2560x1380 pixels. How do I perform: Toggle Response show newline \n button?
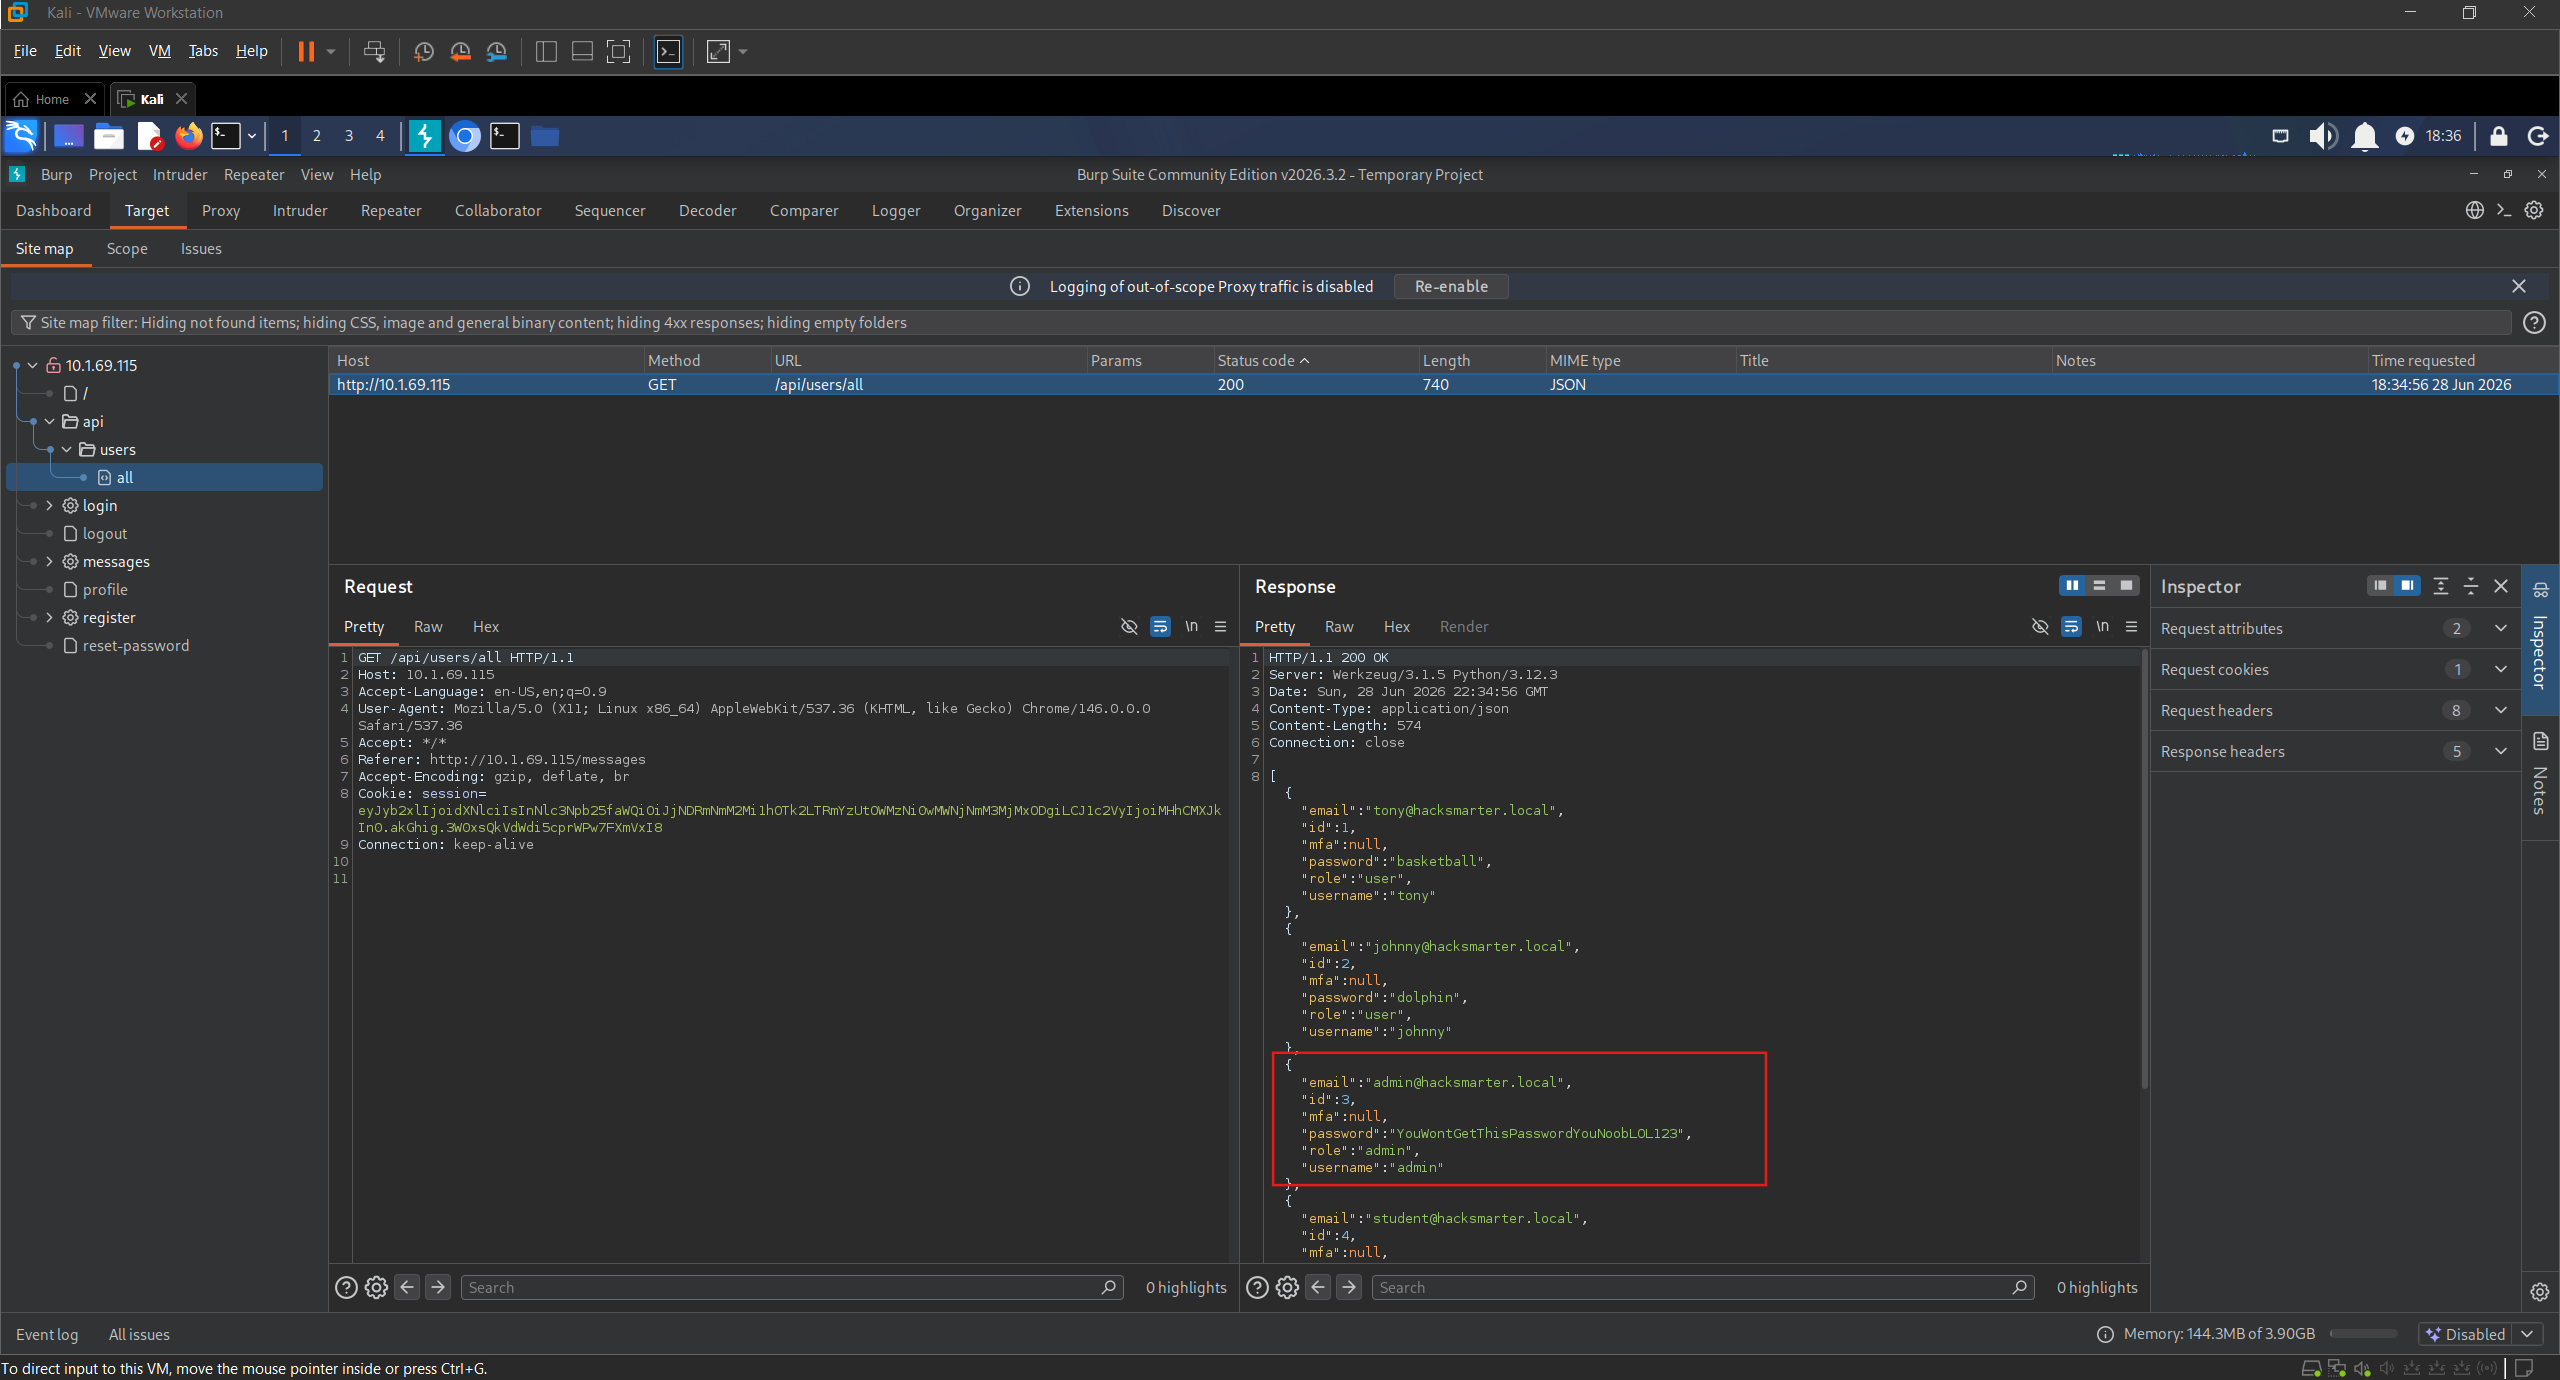(x=2102, y=626)
